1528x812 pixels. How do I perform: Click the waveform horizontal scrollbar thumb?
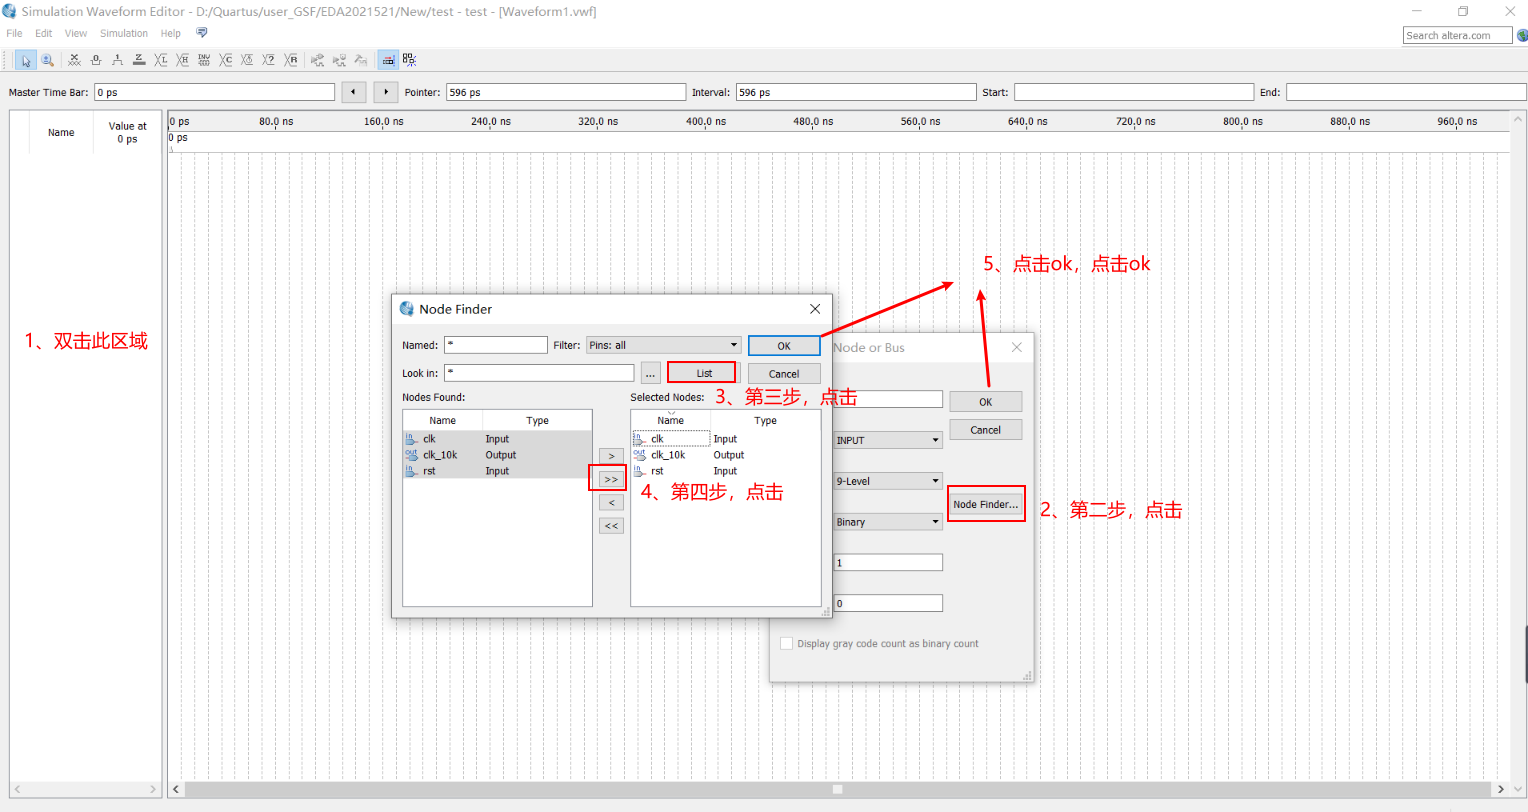tap(838, 789)
